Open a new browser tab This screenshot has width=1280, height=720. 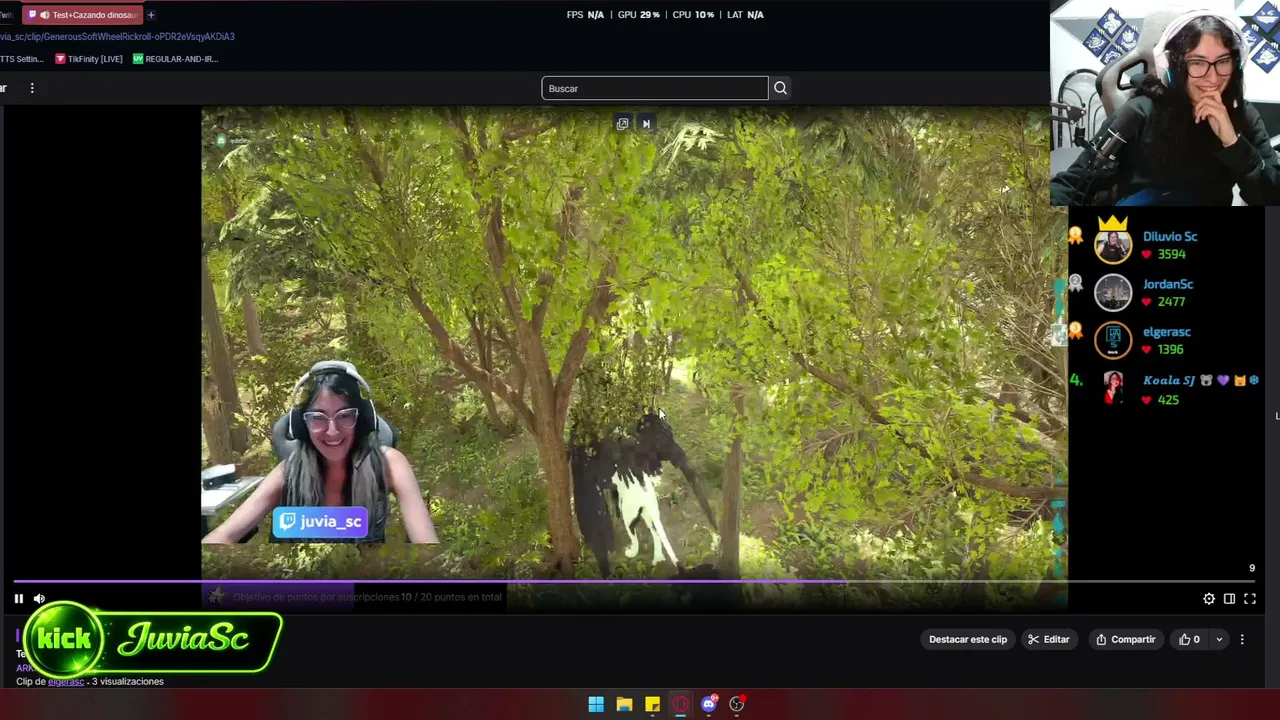coord(151,15)
